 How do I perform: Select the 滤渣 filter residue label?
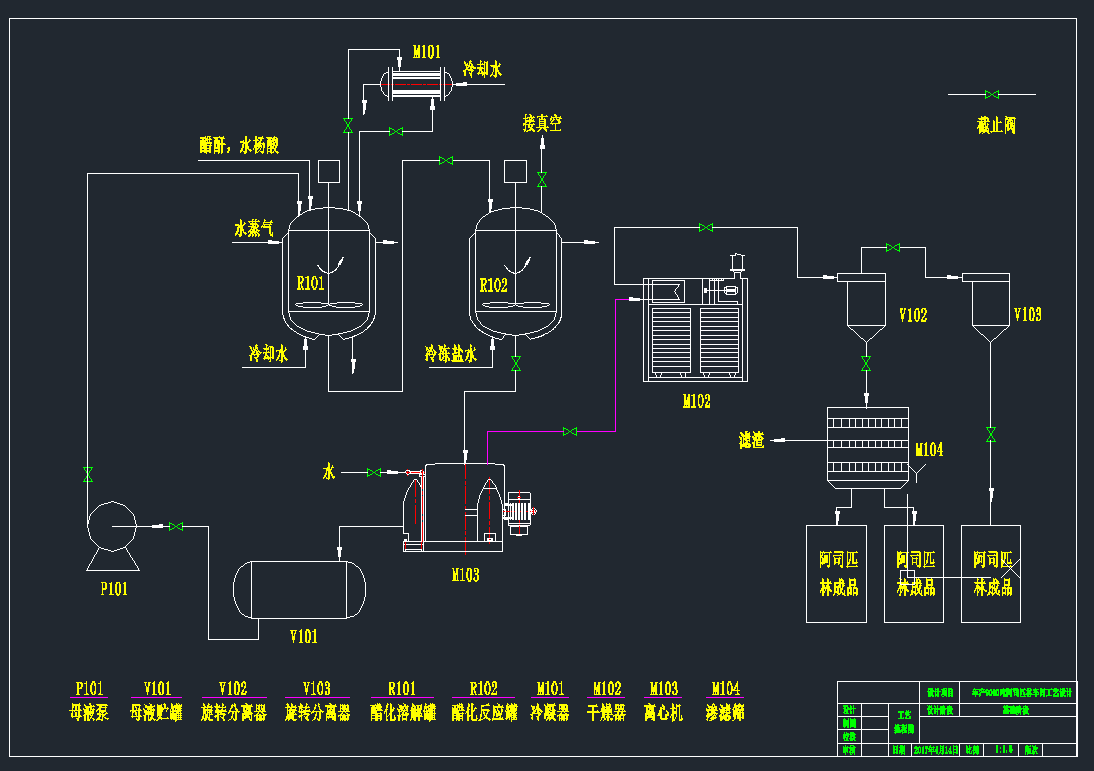point(752,439)
